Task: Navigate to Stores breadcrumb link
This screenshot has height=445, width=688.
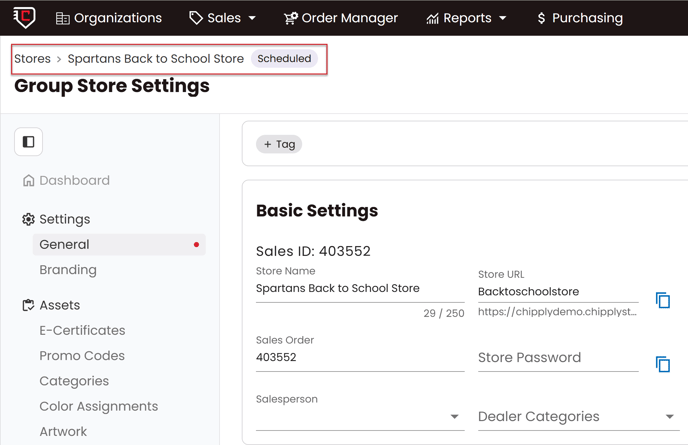Action: pyautogui.click(x=32, y=59)
